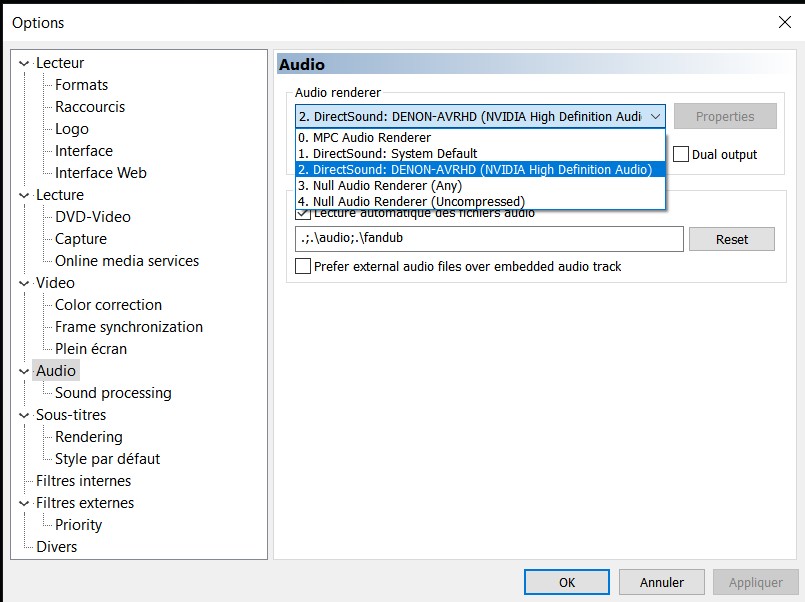The height and width of the screenshot is (602, 805).
Task: Click the Appliquer button
Action: (x=755, y=582)
